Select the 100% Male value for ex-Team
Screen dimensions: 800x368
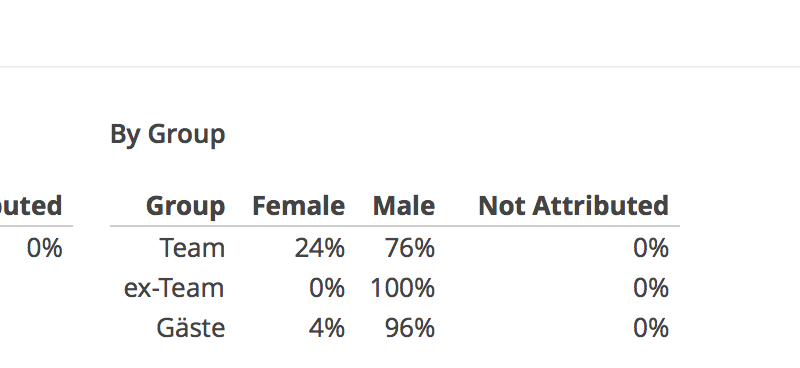pyautogui.click(x=403, y=288)
